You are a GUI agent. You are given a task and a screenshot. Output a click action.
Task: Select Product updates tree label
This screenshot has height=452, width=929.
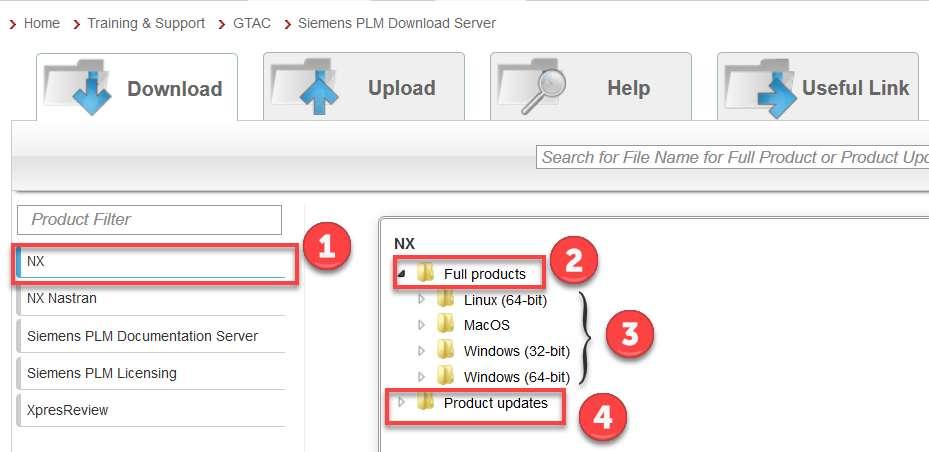tap(496, 403)
